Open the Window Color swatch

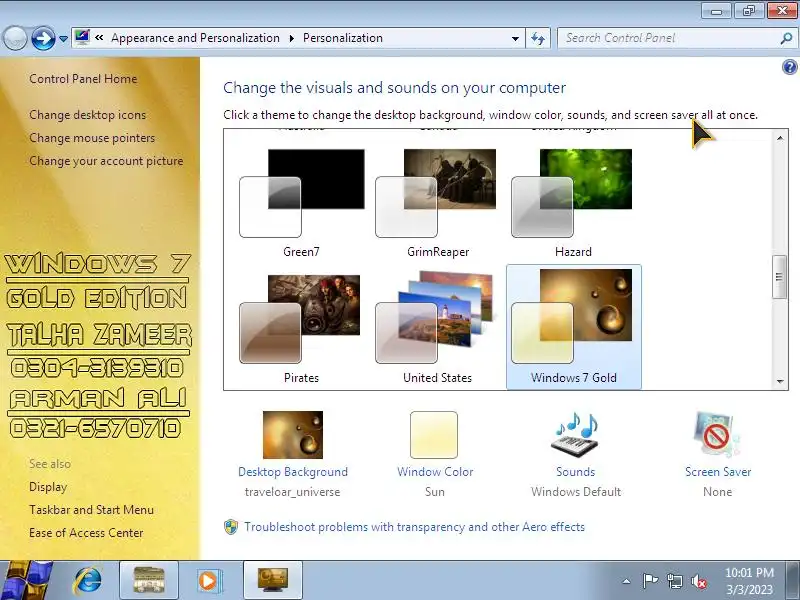point(434,435)
